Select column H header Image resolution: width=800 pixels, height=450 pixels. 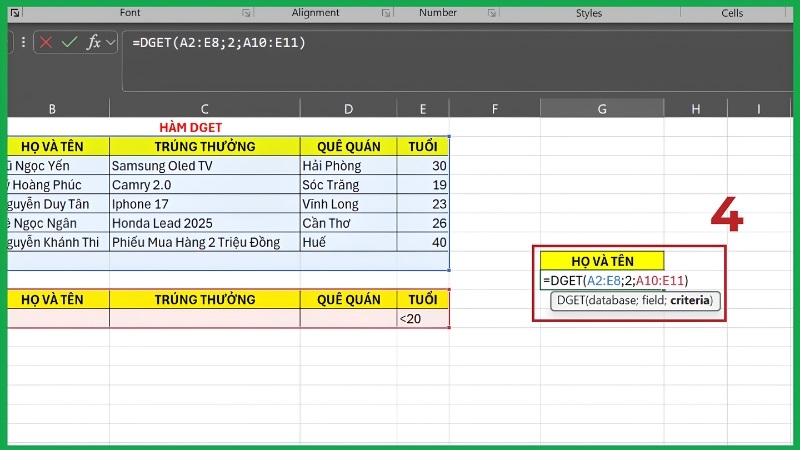(695, 109)
